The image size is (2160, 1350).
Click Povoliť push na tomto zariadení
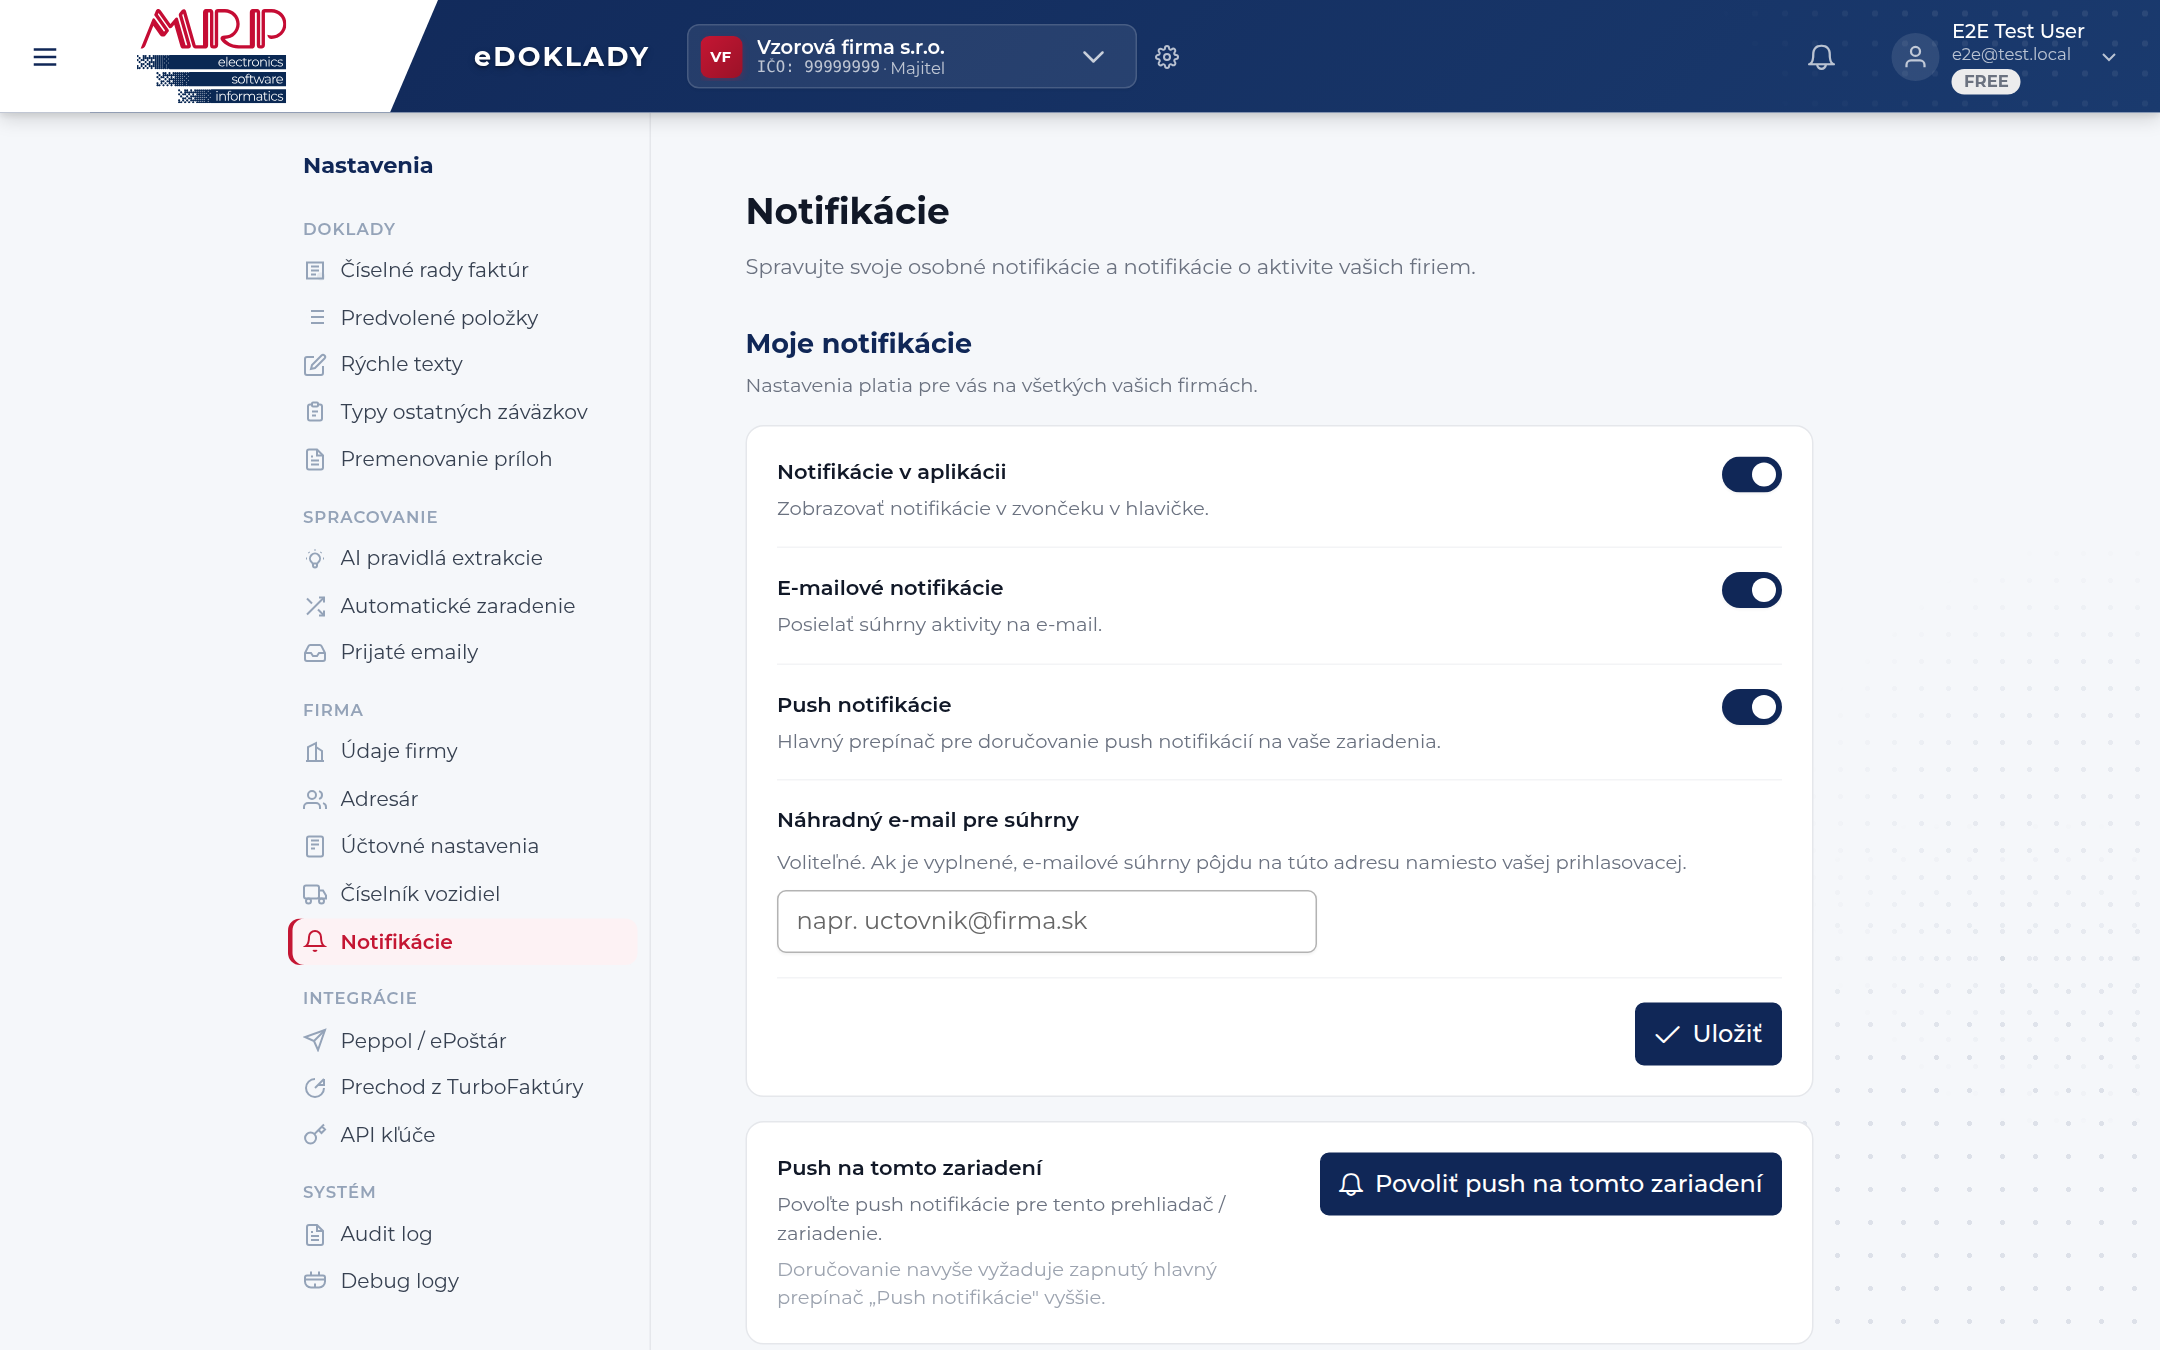(1551, 1184)
